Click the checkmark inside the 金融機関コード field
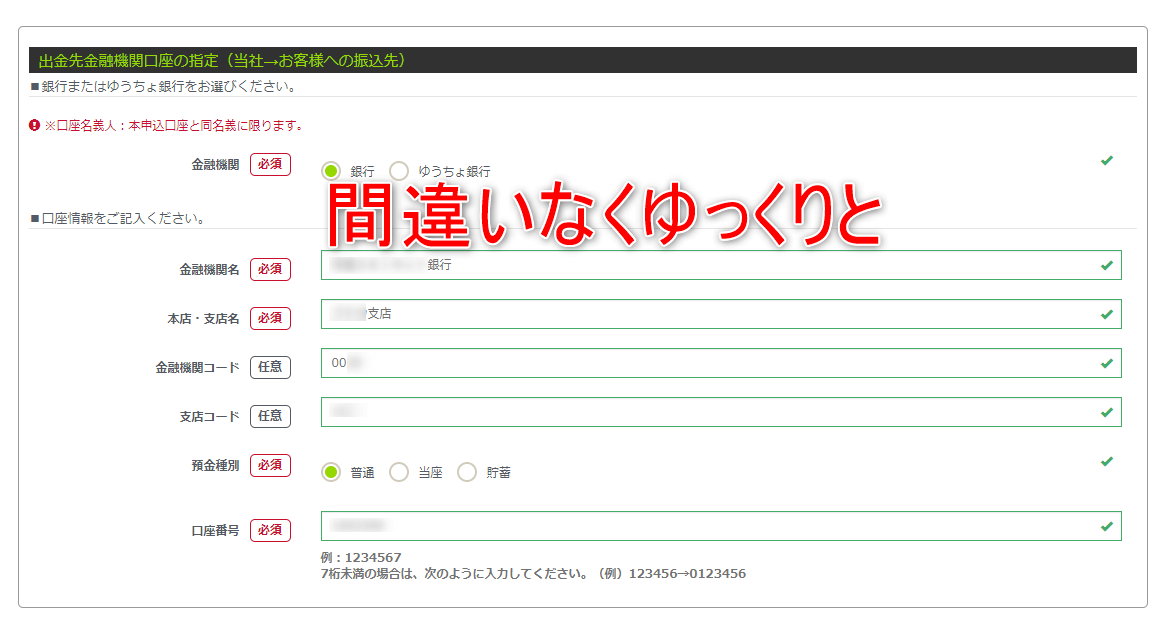This screenshot has height=620, width=1162. click(1106, 363)
